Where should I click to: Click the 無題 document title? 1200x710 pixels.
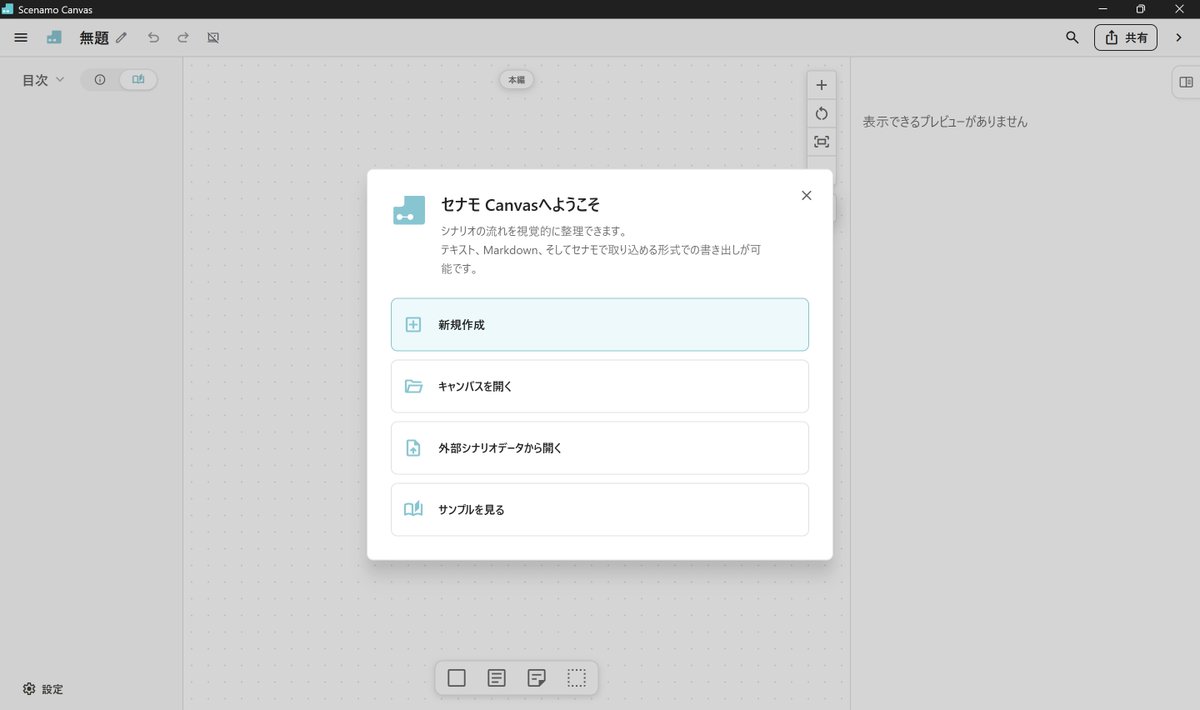click(x=94, y=37)
